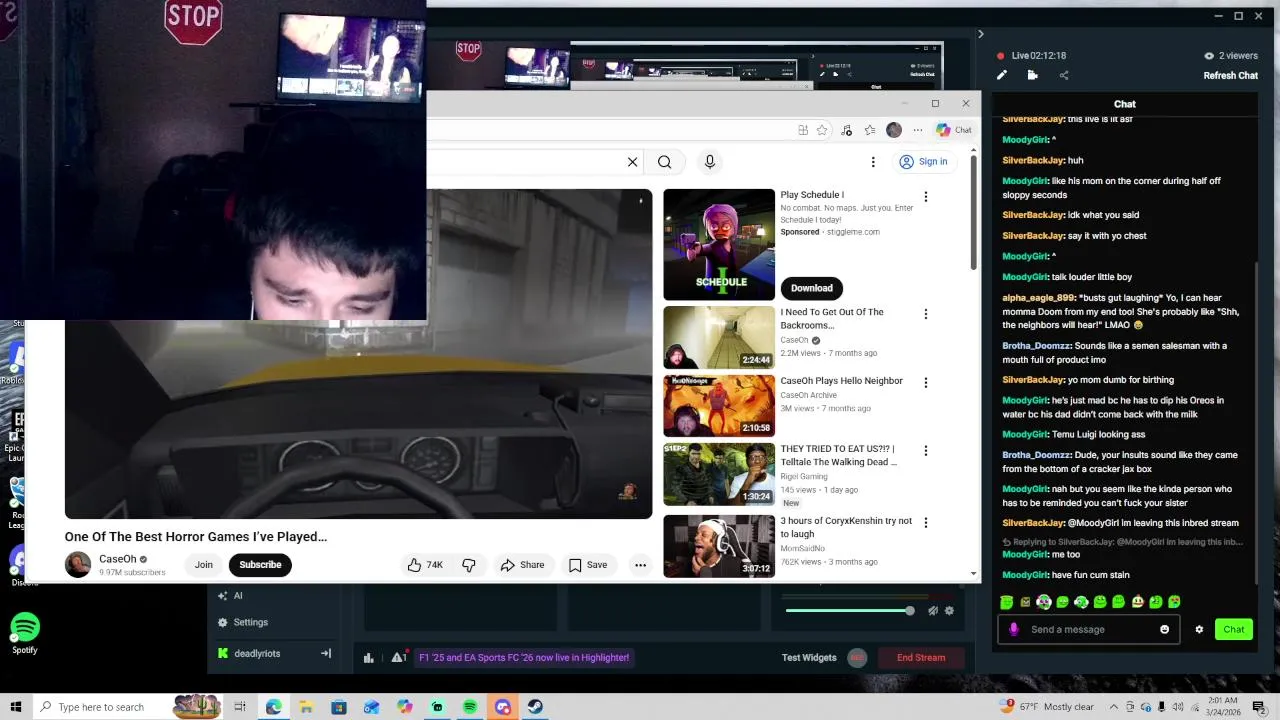Image resolution: width=1280 pixels, height=720 pixels.
Task: Click End Stream button
Action: pos(921,657)
